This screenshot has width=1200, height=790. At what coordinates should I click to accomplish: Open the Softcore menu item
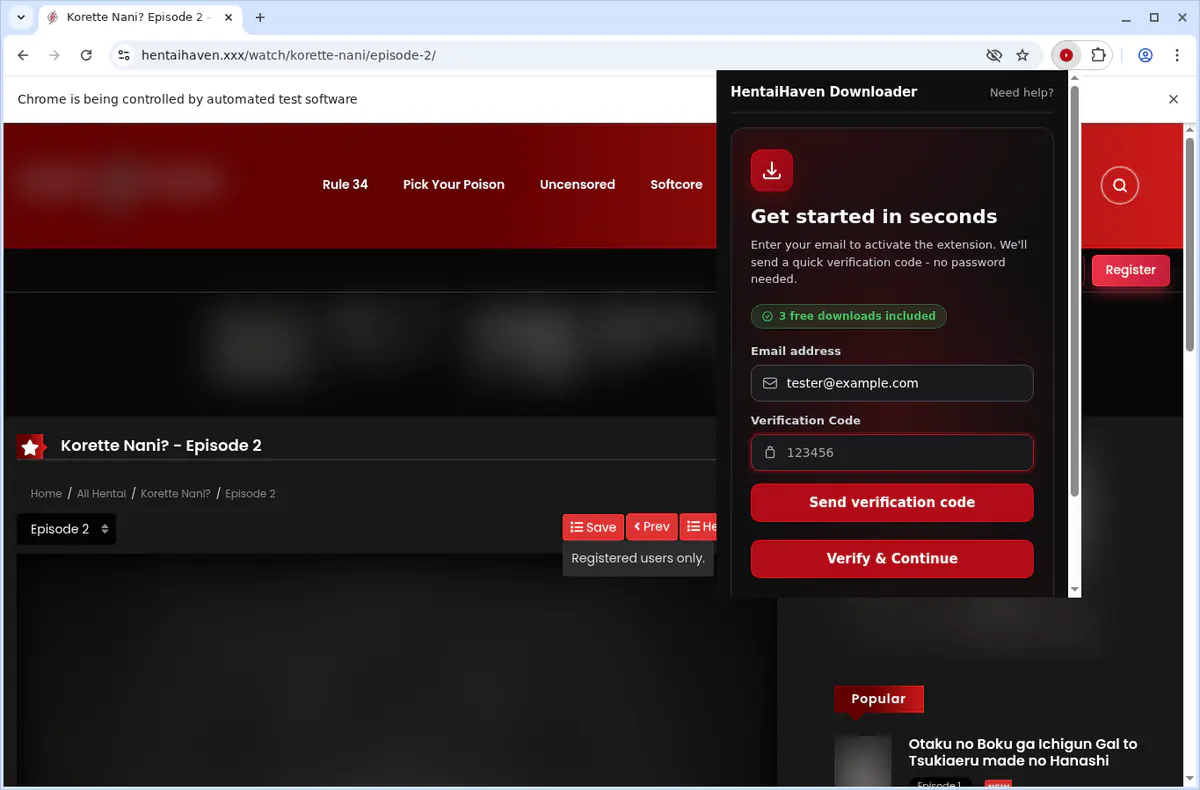click(x=676, y=184)
